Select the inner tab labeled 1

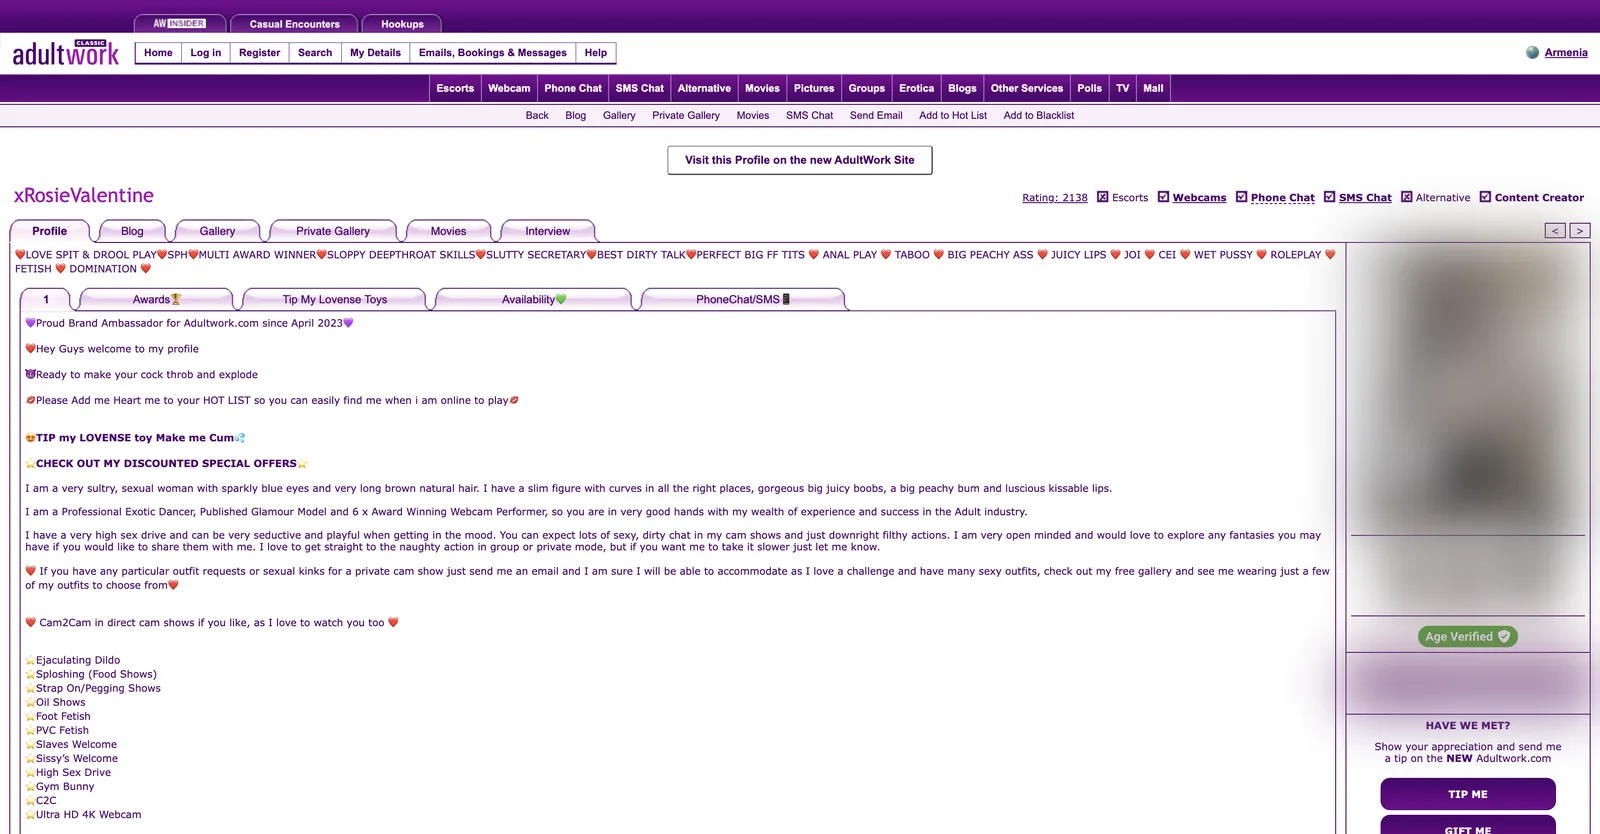click(46, 299)
